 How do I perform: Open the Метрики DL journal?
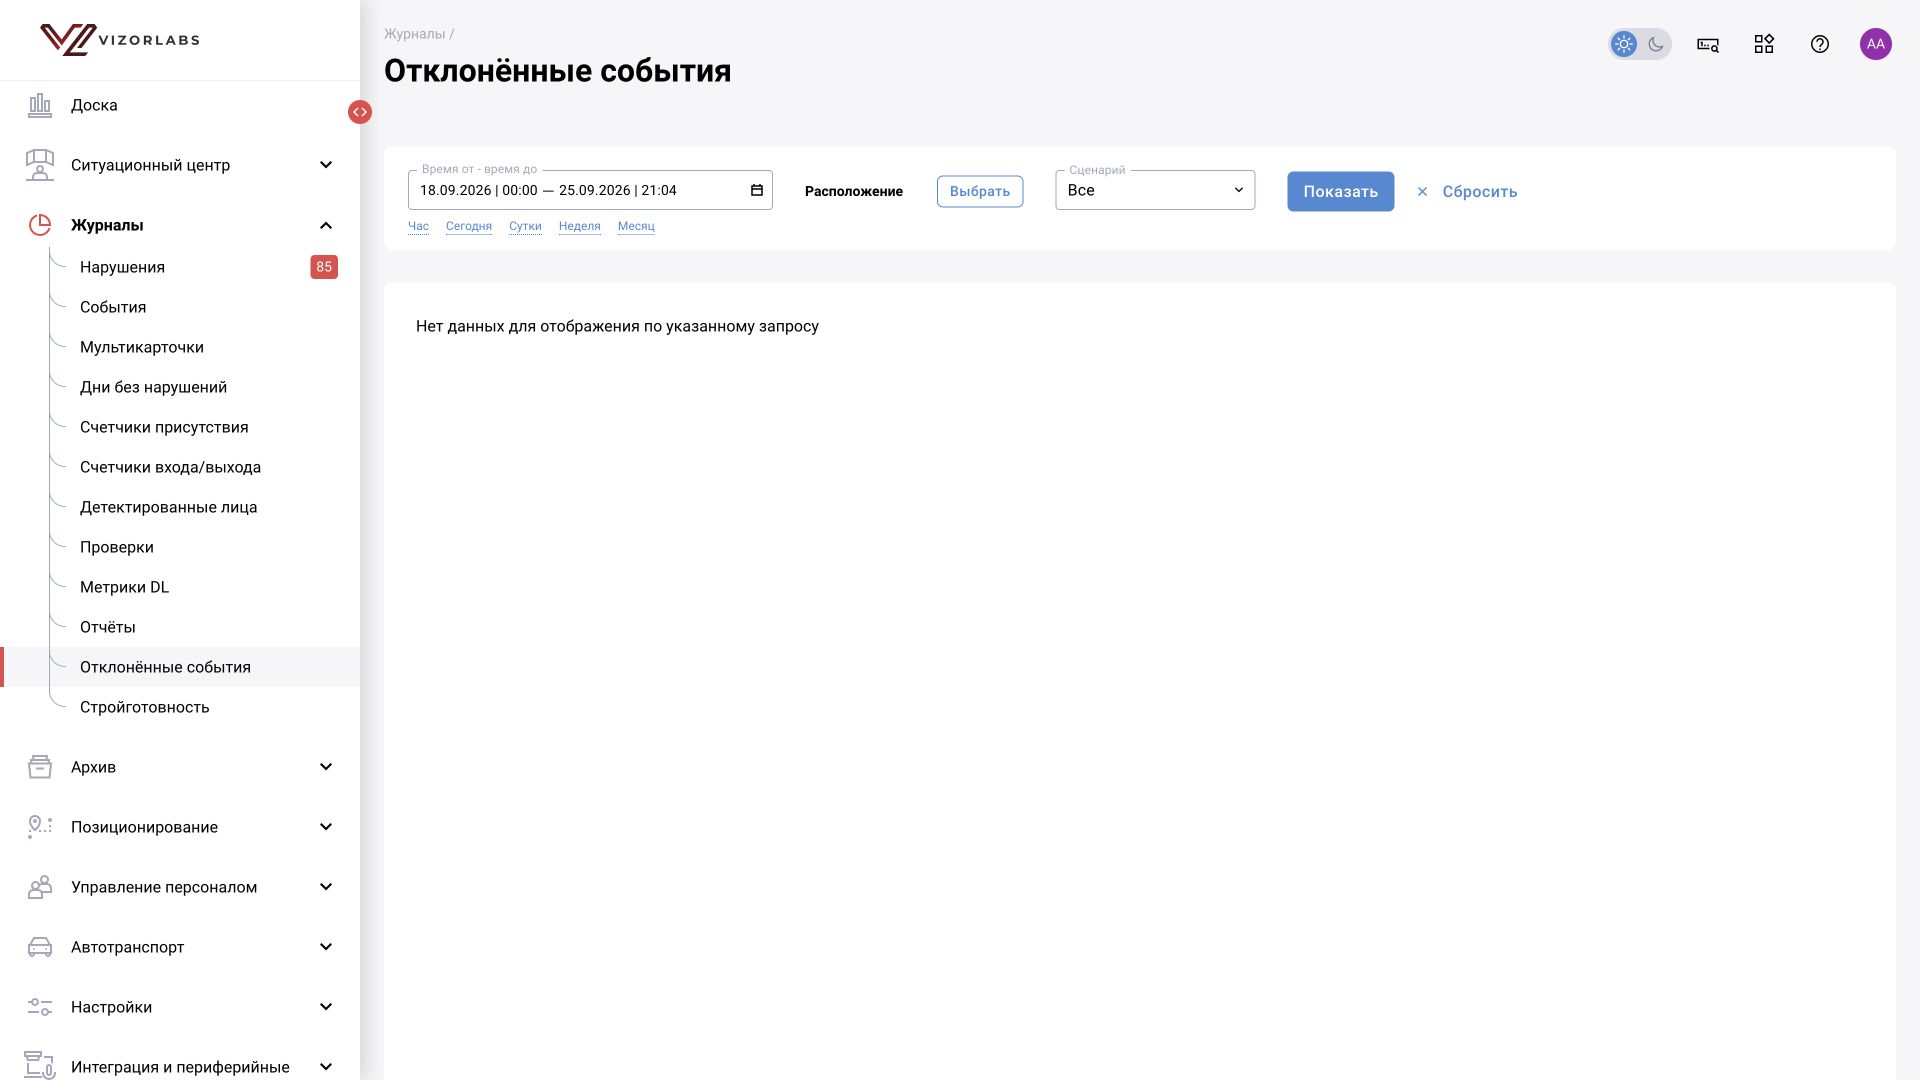[x=125, y=587]
